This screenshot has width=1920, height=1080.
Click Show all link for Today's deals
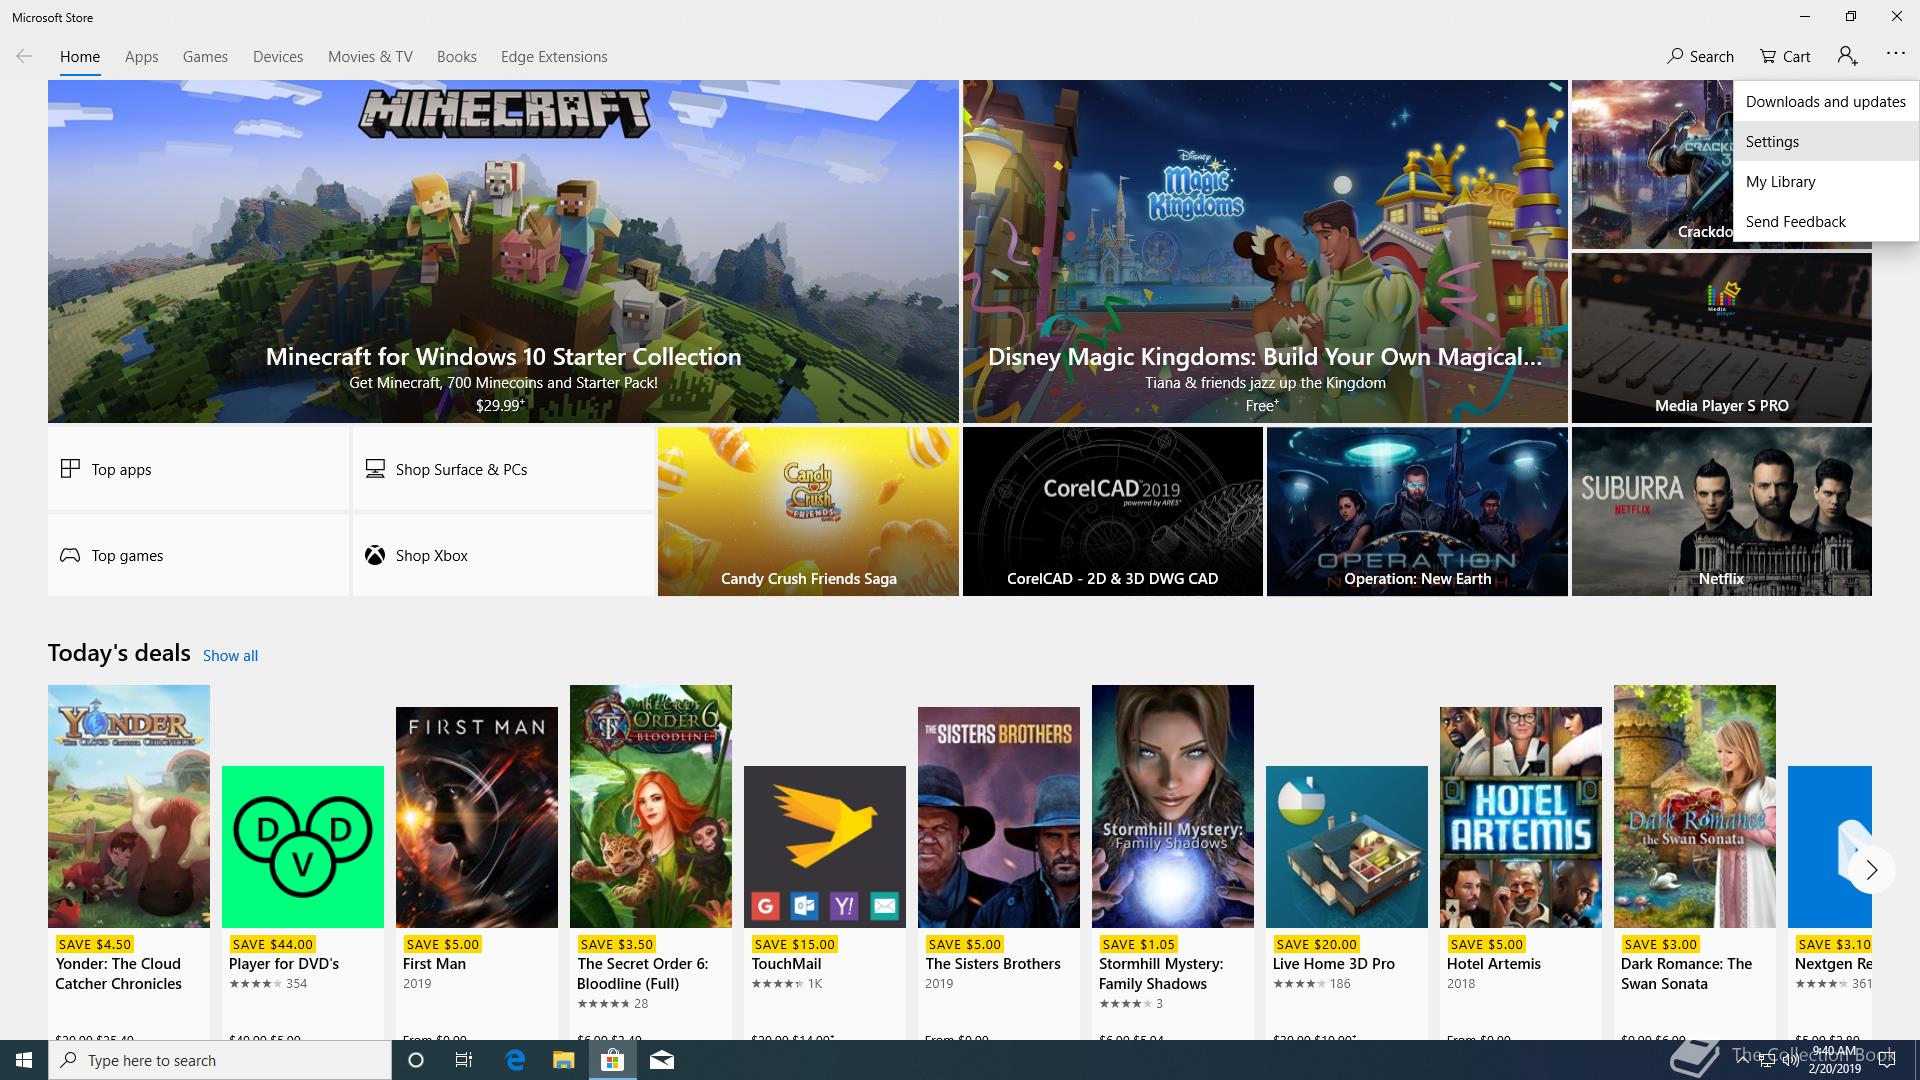pyautogui.click(x=230, y=656)
